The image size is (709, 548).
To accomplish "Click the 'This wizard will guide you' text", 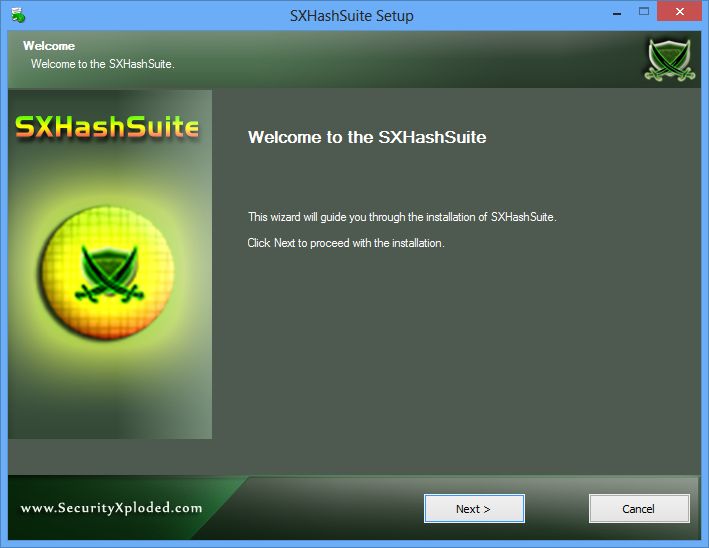I will tap(402, 217).
